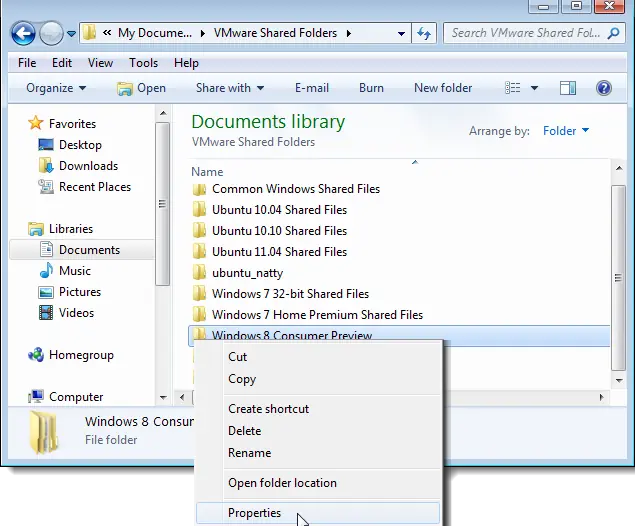Choose Cut from the context menu
Viewport: 635px width, 526px height.
[319, 357]
